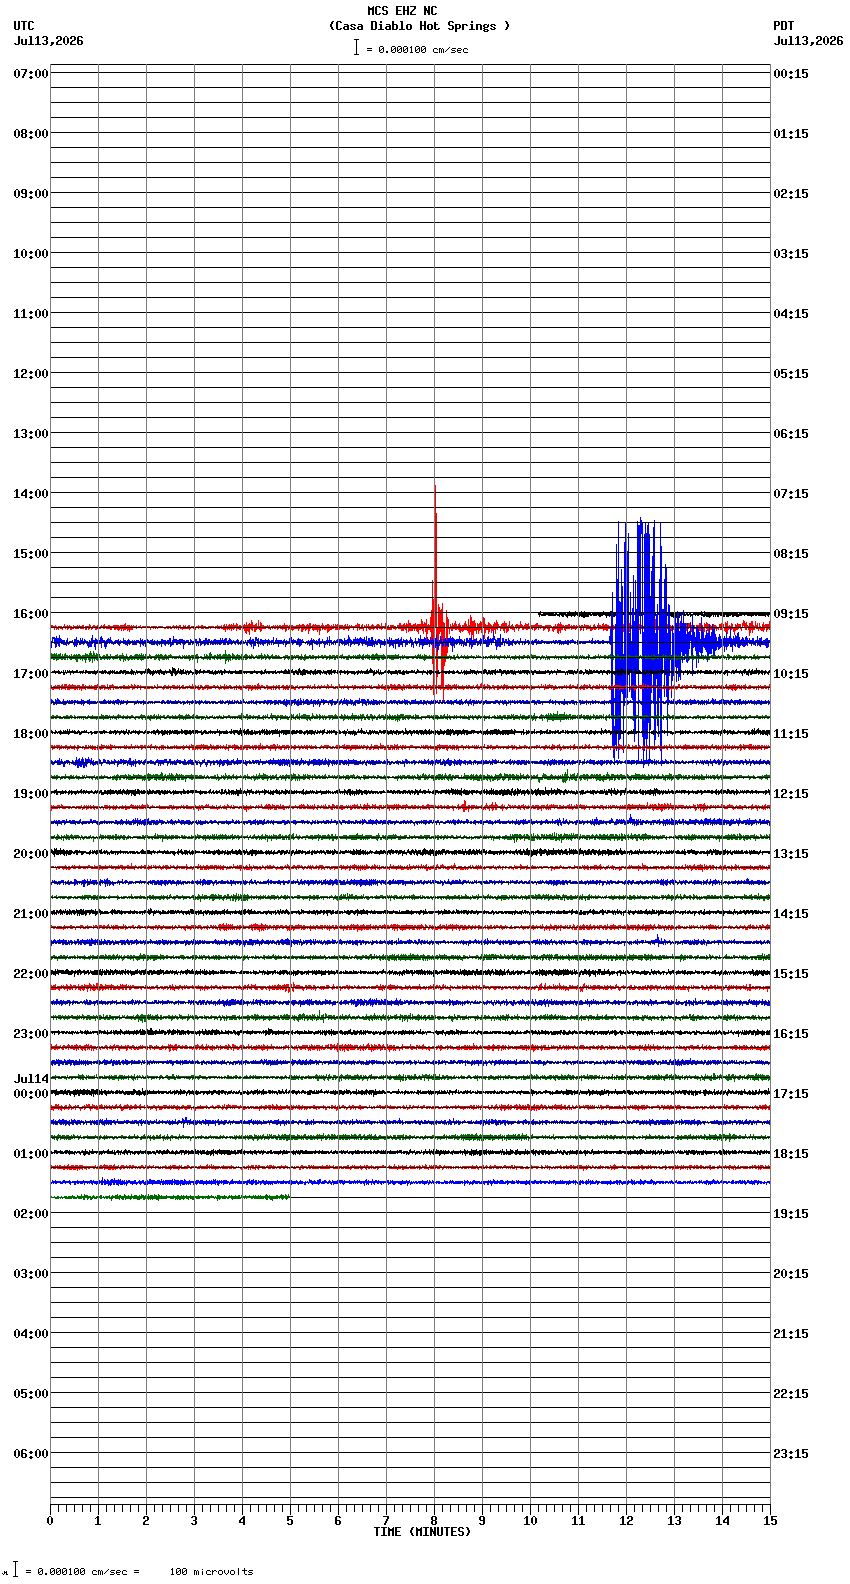Click the scale bar legend 0.000100 cm/sec at top
Screen dimensions: 850x1584
pyautogui.click(x=411, y=48)
